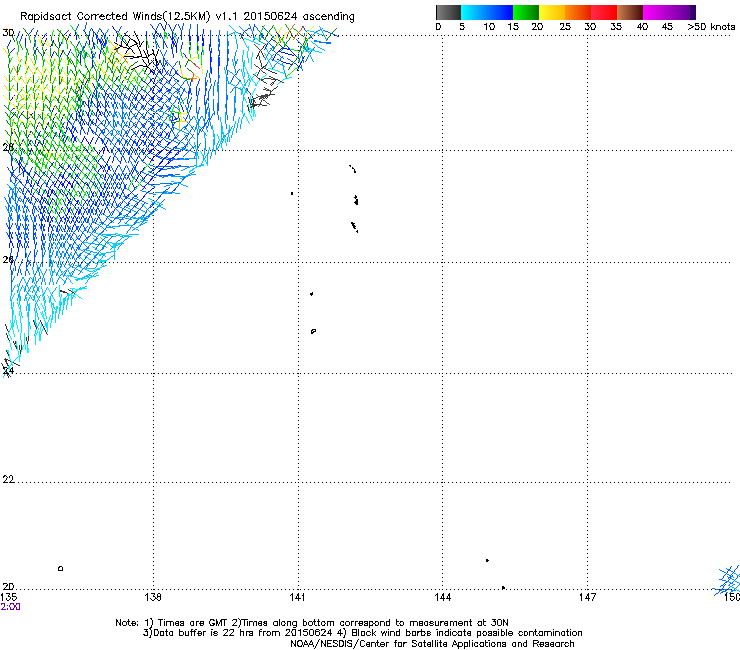Click the Rapidscat Corrected Winds title

187,17
